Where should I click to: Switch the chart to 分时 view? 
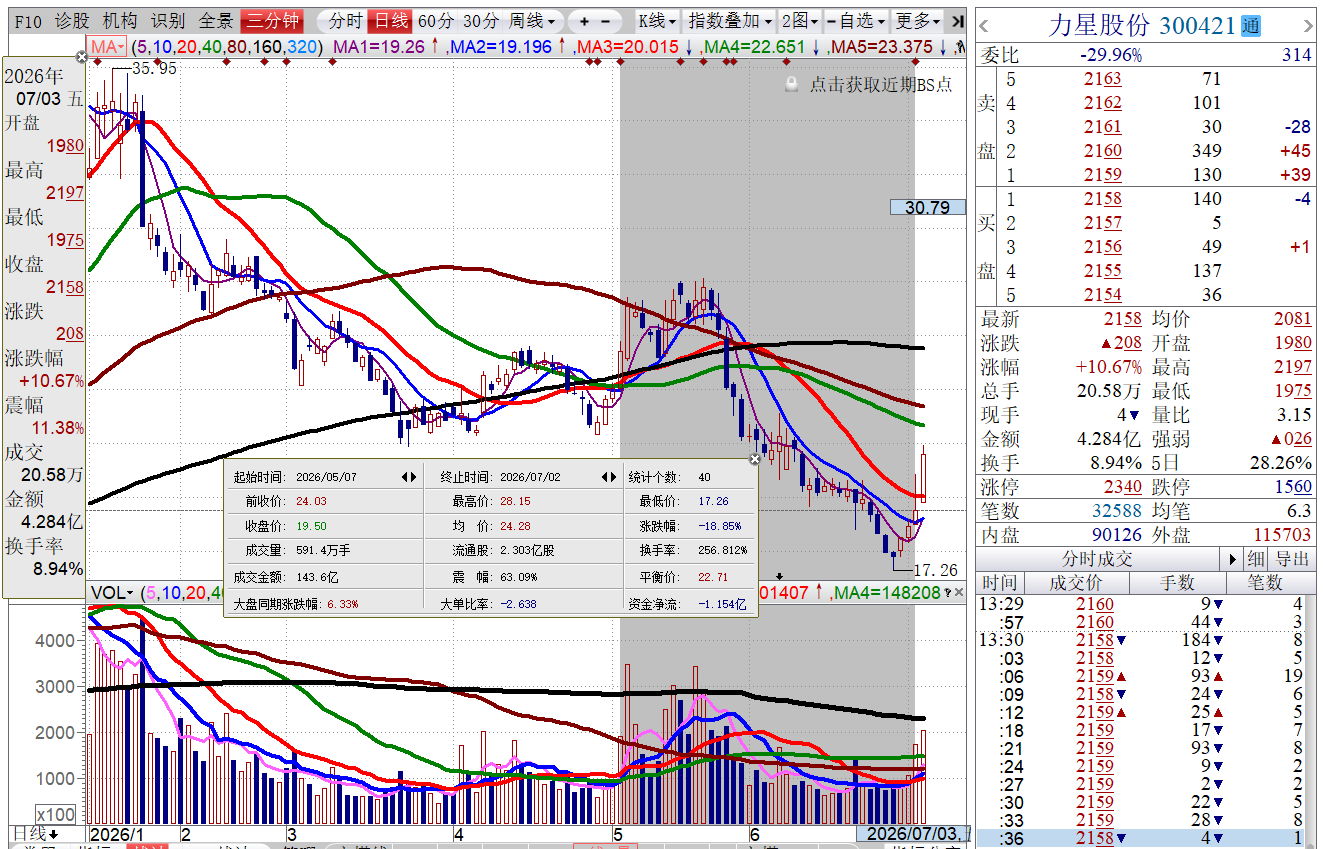[x=345, y=21]
